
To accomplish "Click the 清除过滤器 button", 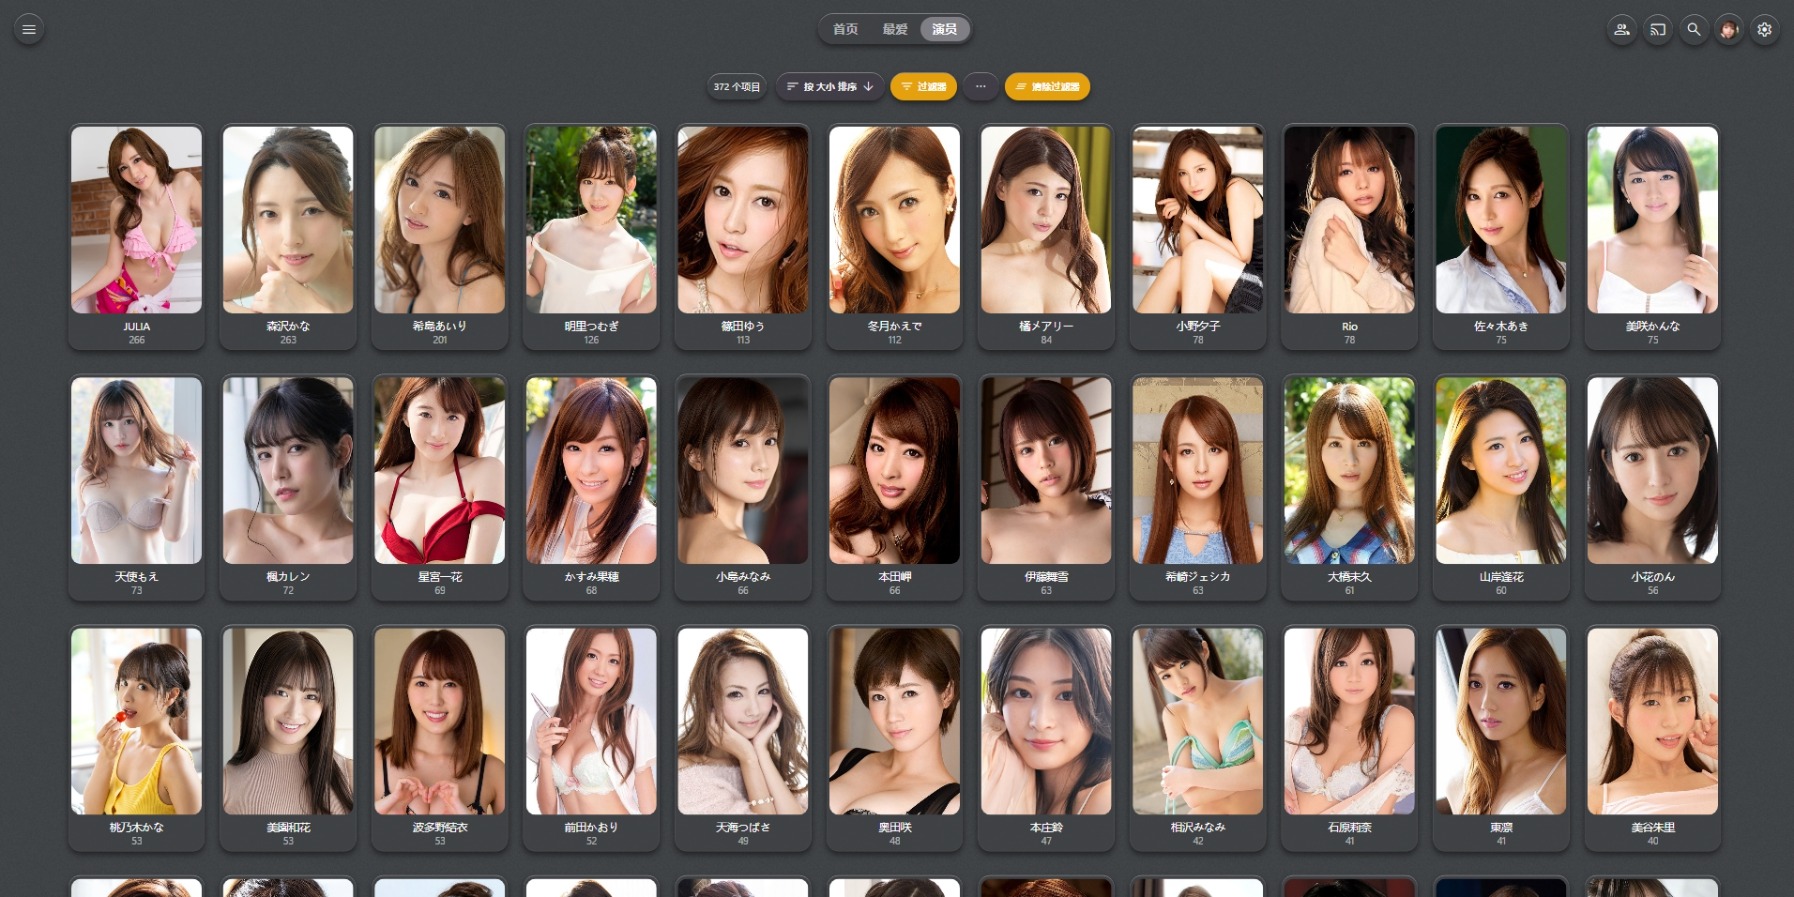I will coord(1047,87).
